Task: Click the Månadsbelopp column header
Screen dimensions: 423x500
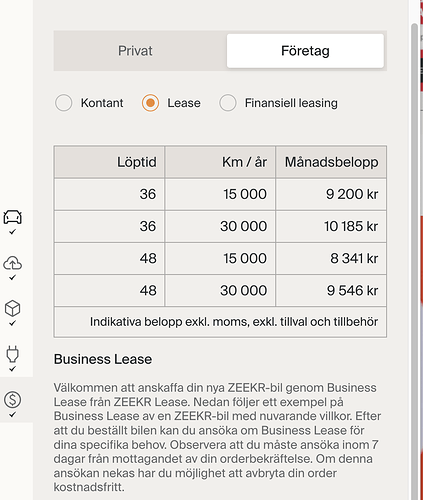Action: coord(331,162)
